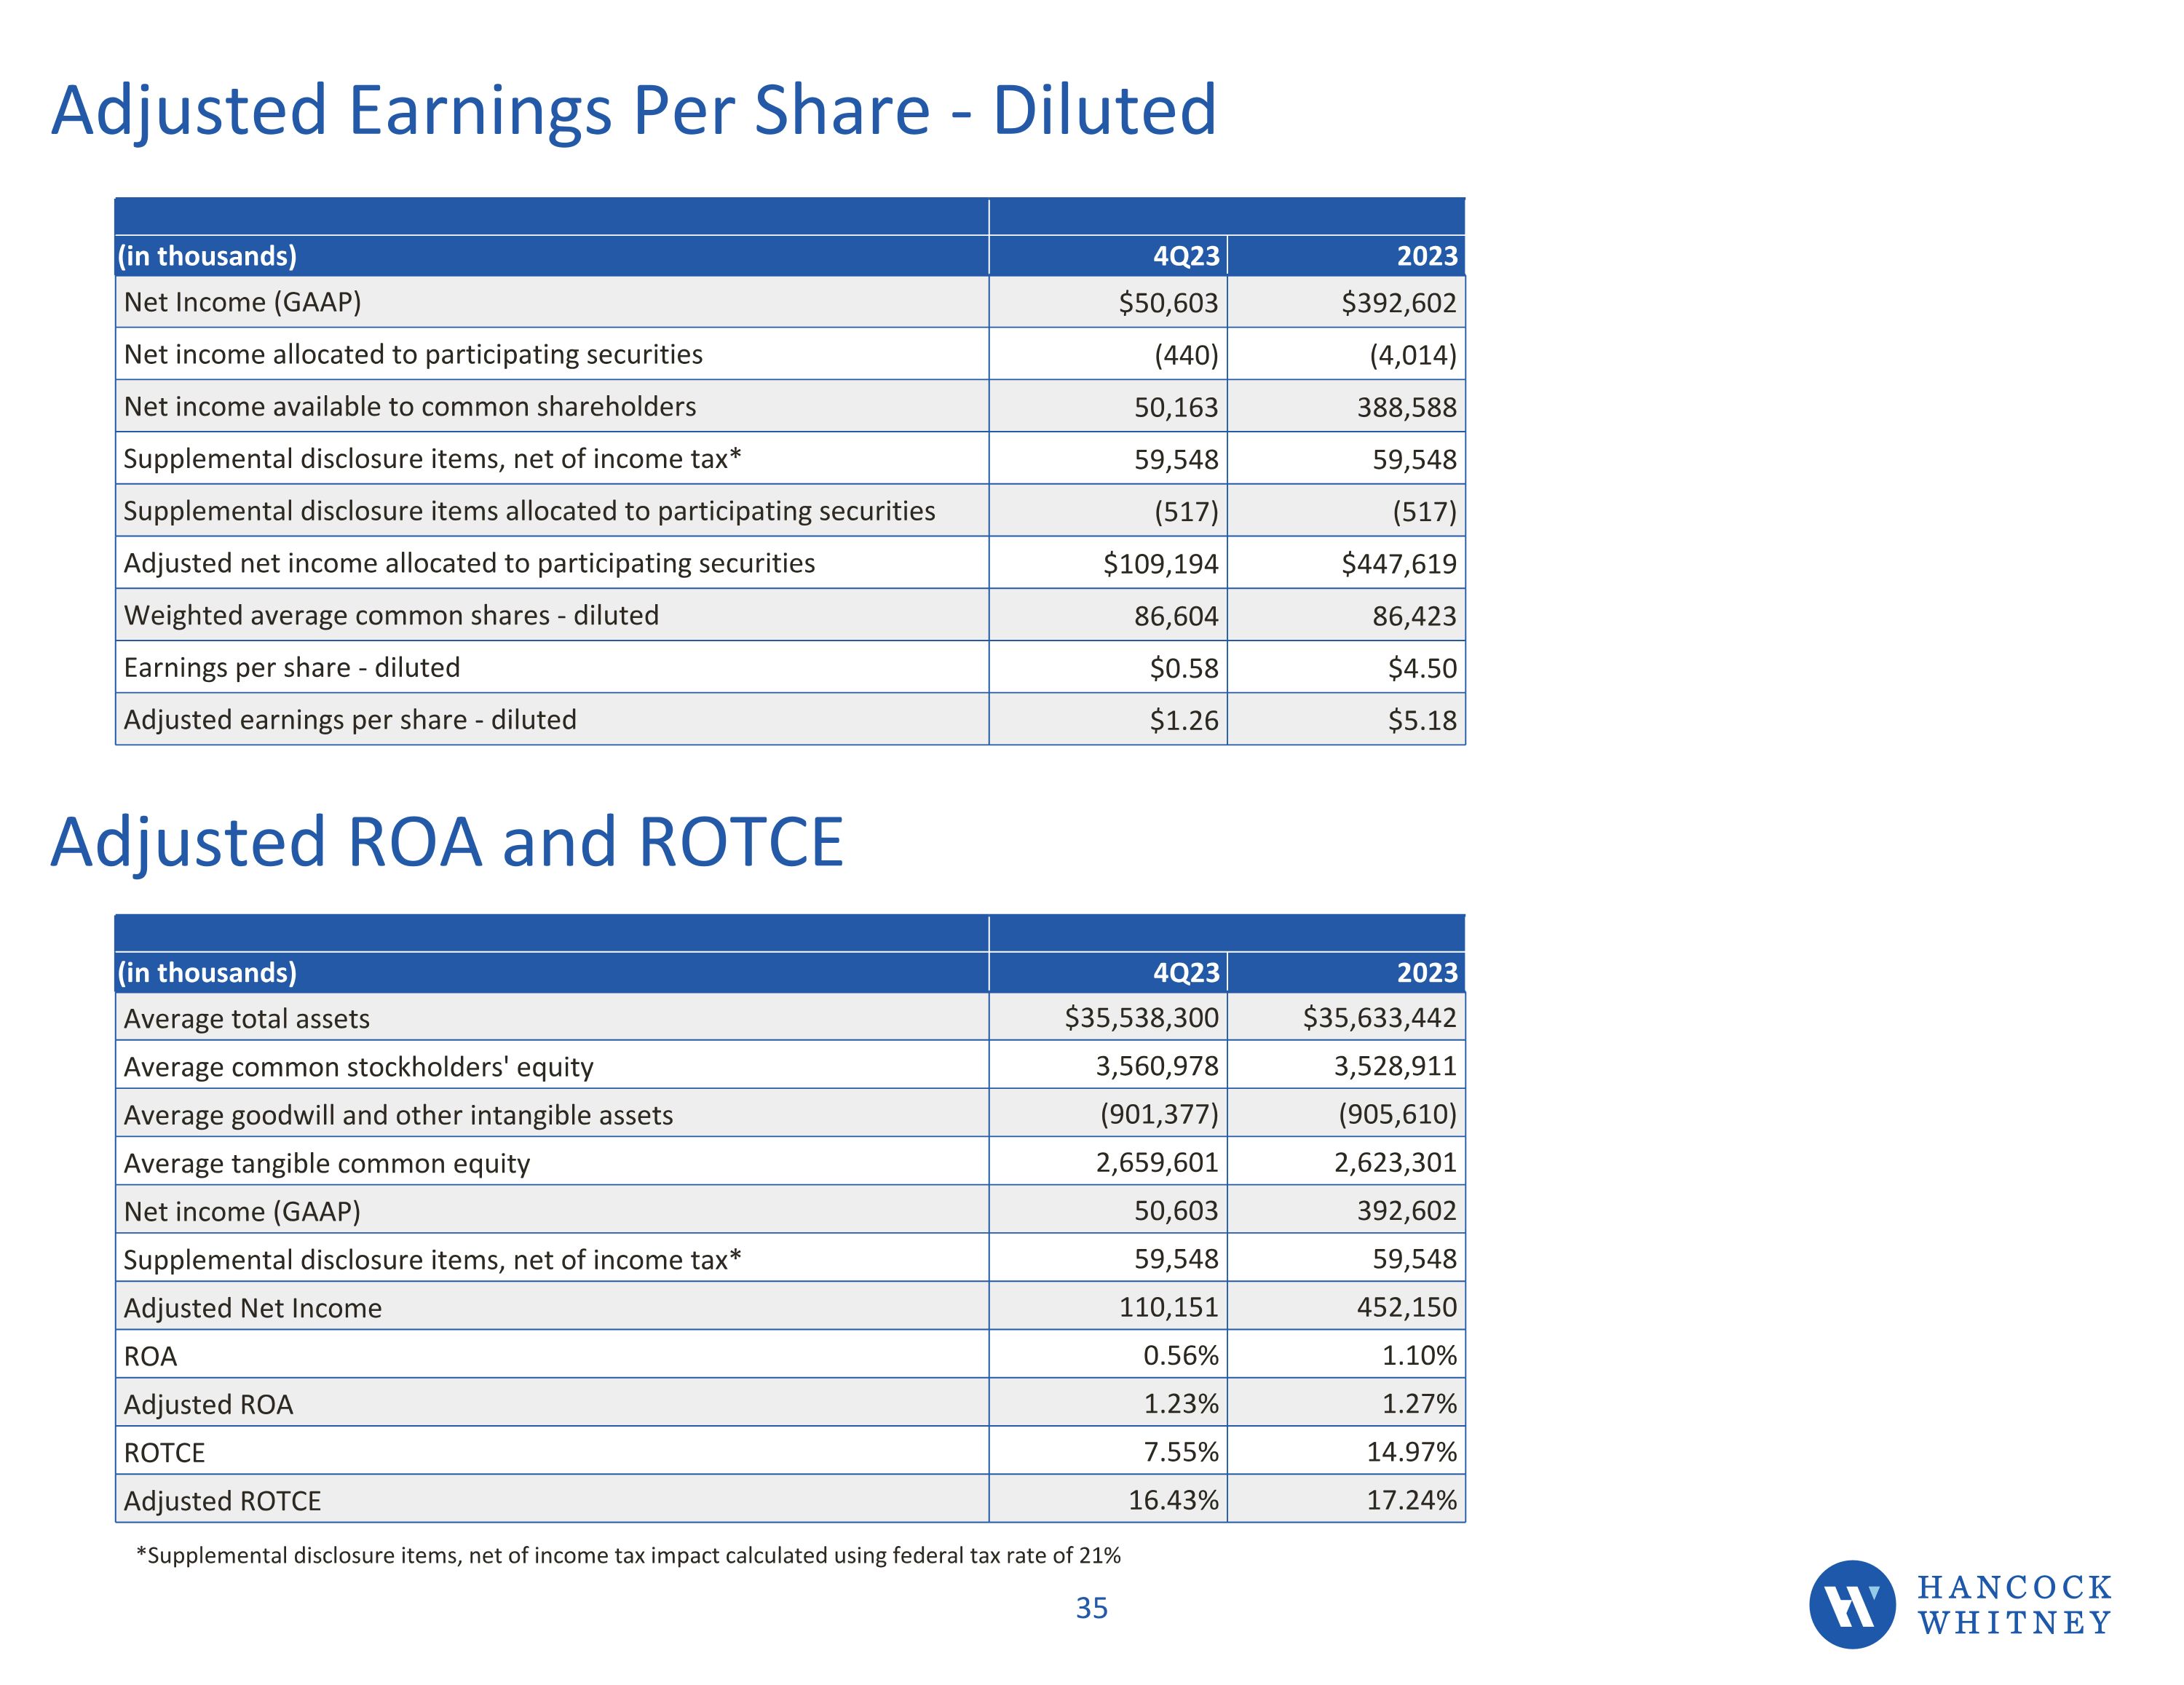Select the $447,619 adjusted net income value

tap(1398, 564)
